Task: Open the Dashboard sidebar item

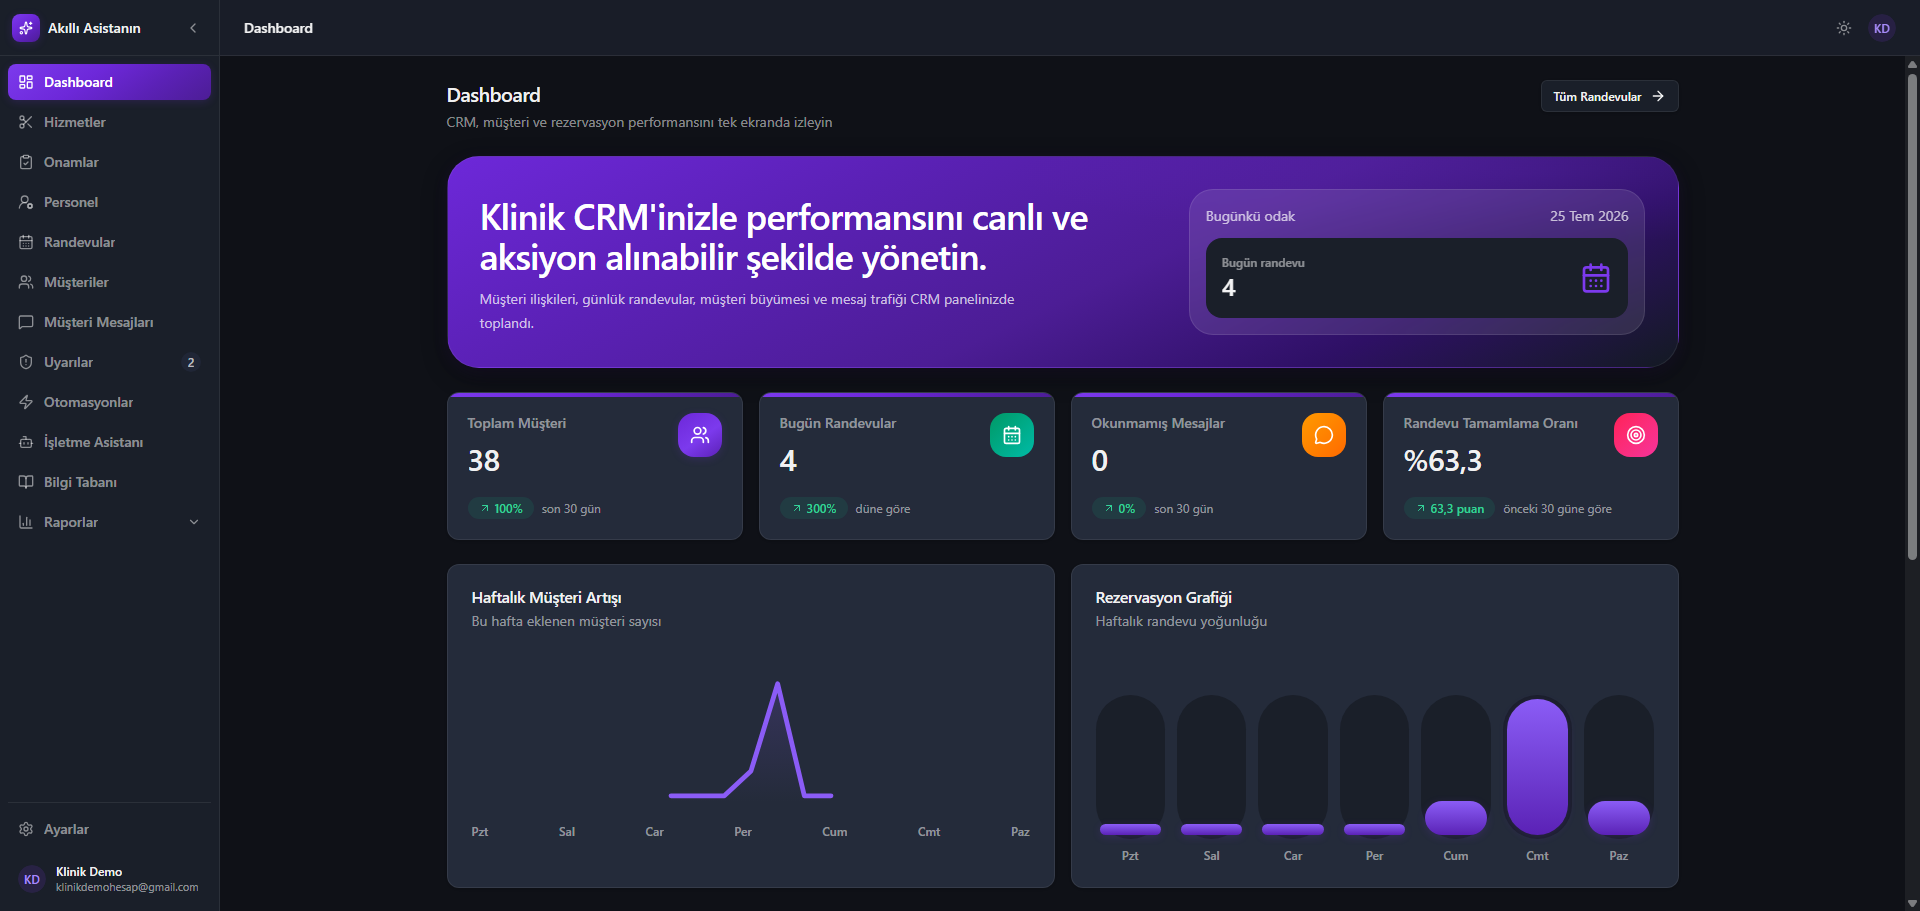Action: tap(109, 82)
